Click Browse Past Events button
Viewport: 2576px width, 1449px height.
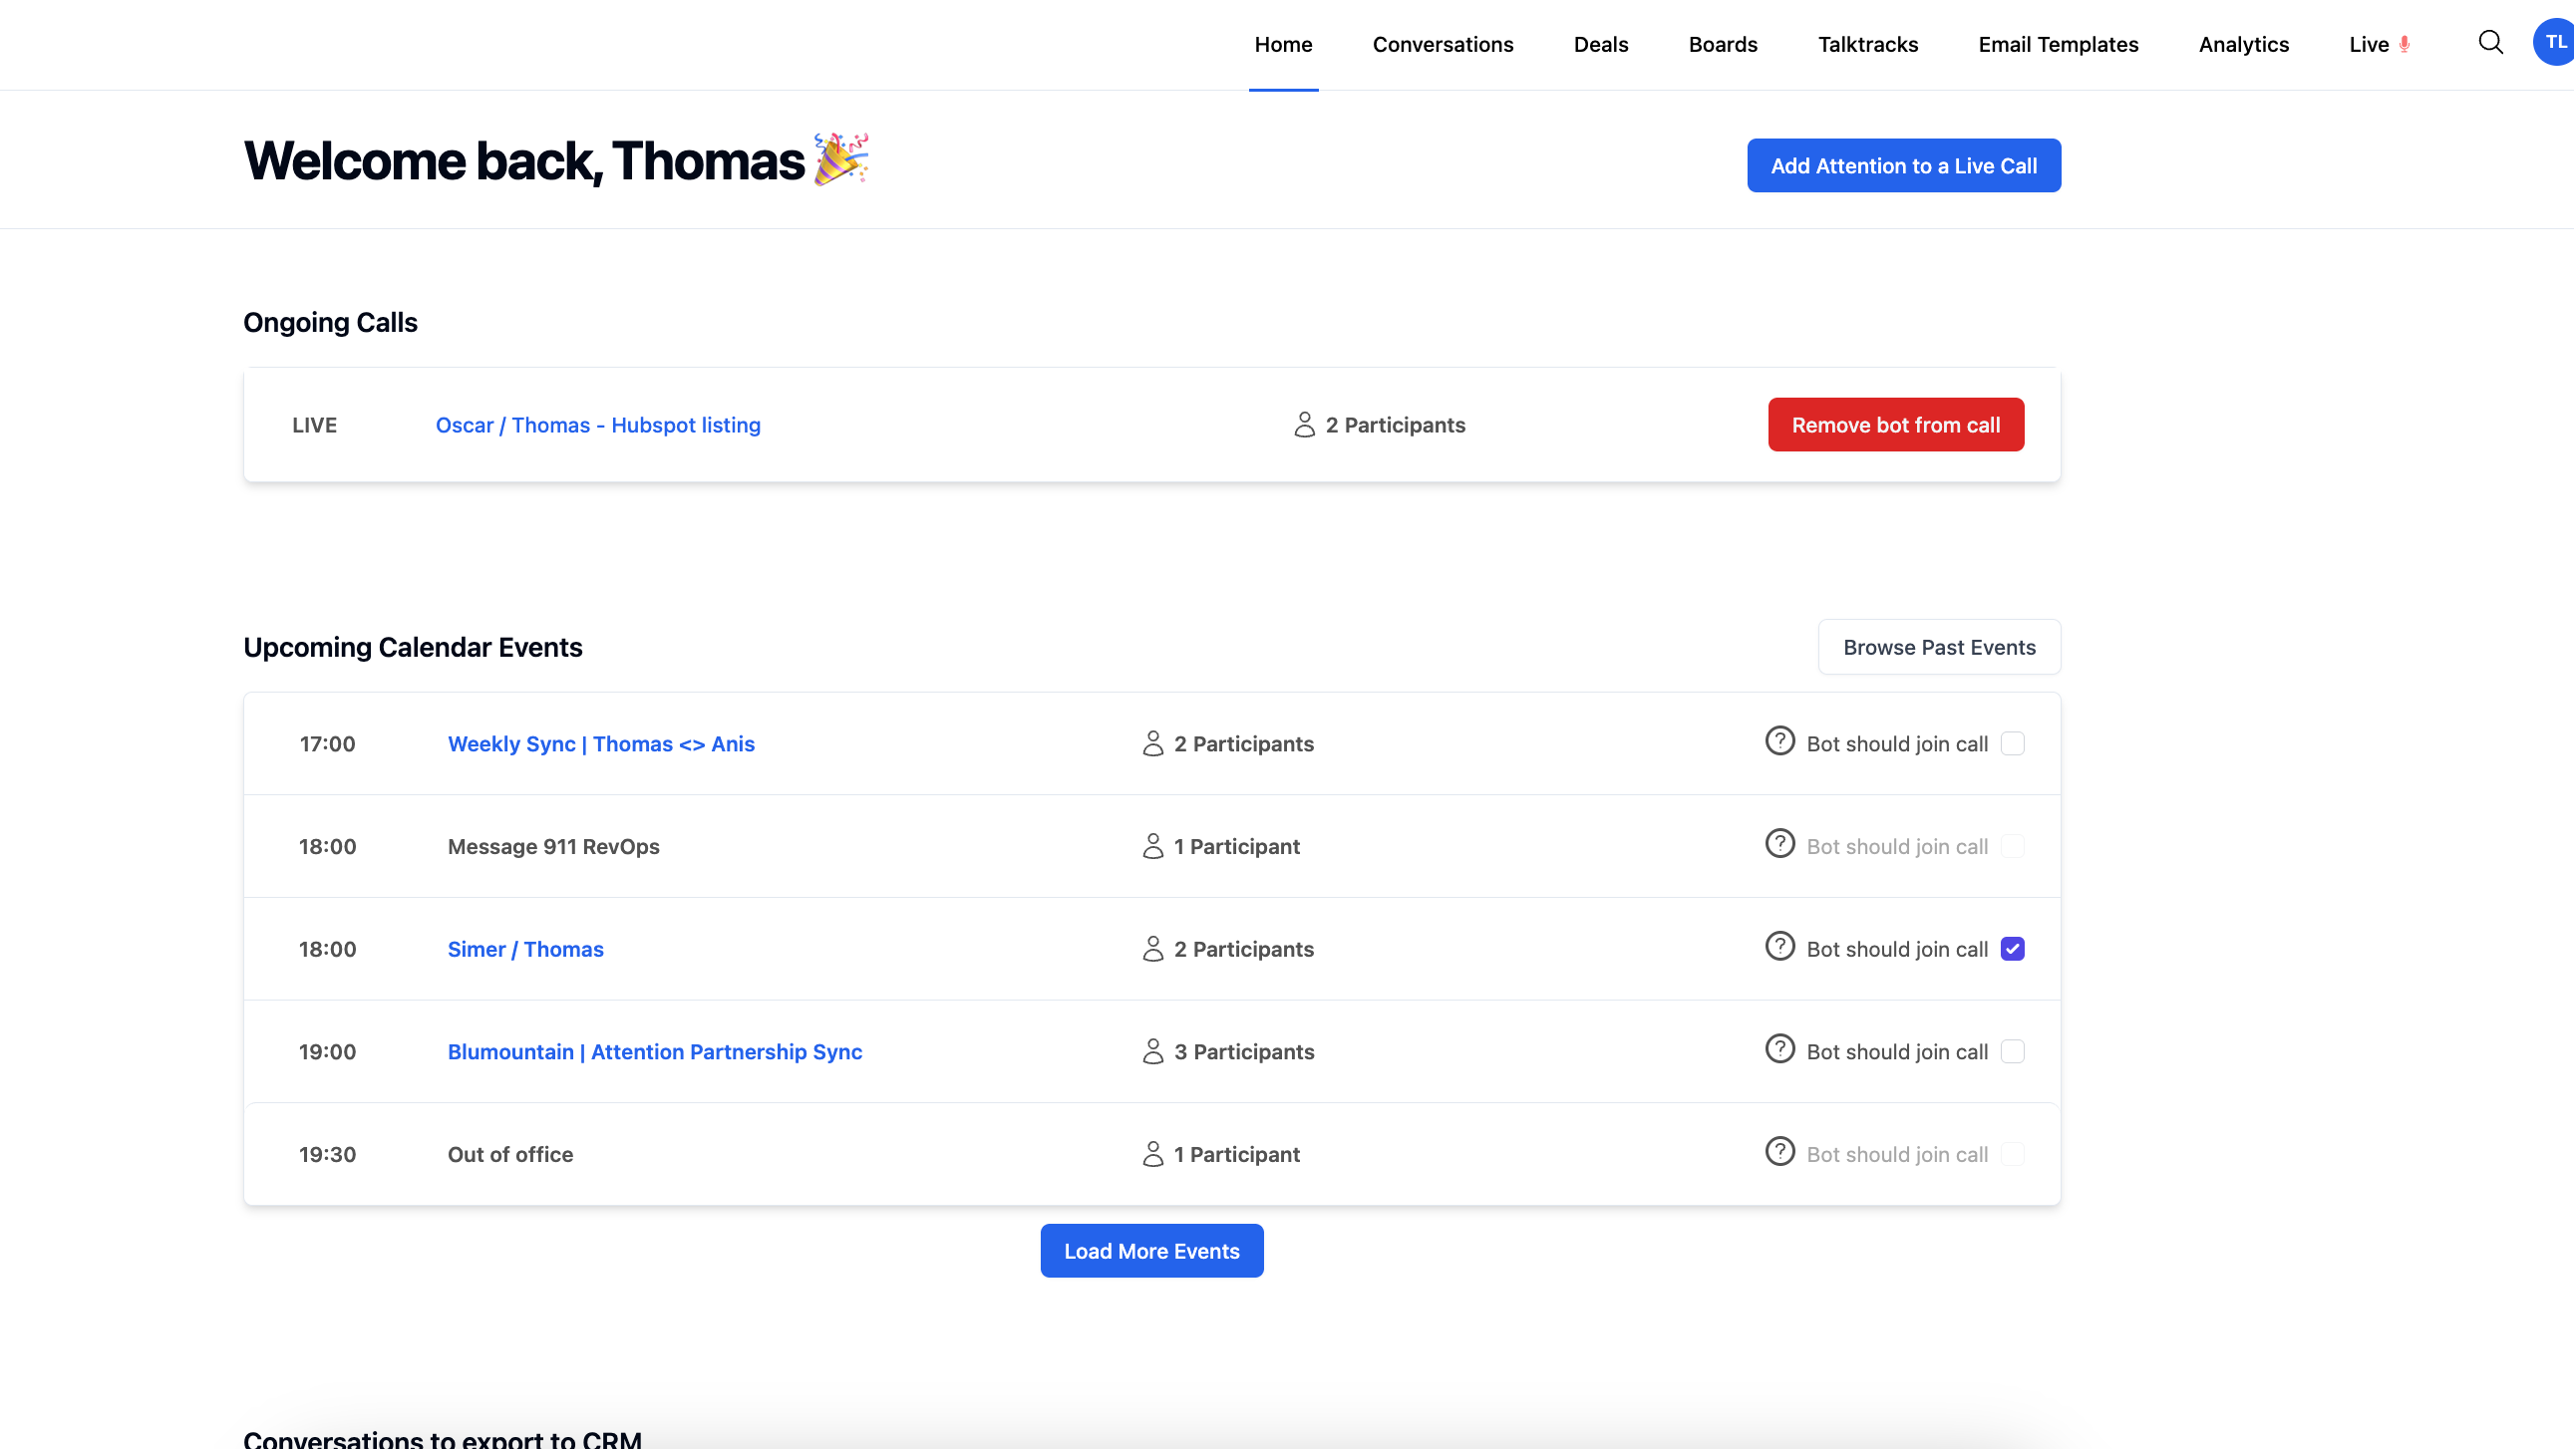click(1938, 647)
